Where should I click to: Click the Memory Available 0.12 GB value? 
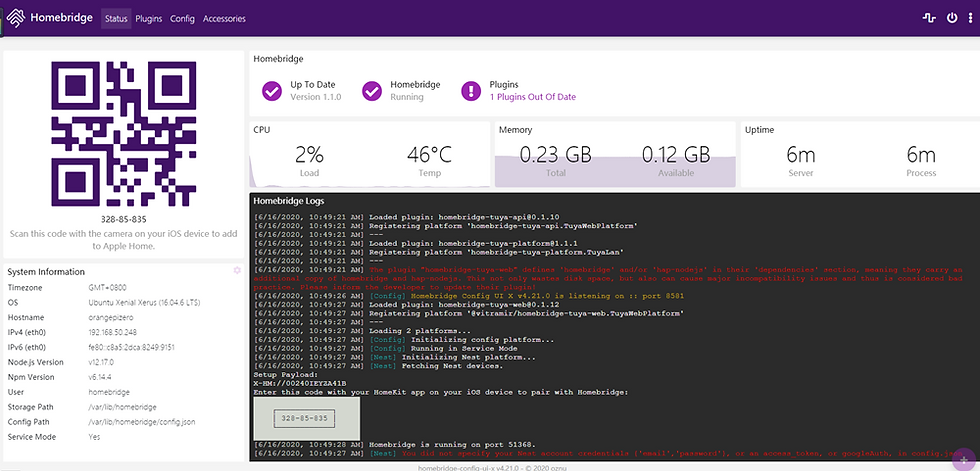[676, 154]
